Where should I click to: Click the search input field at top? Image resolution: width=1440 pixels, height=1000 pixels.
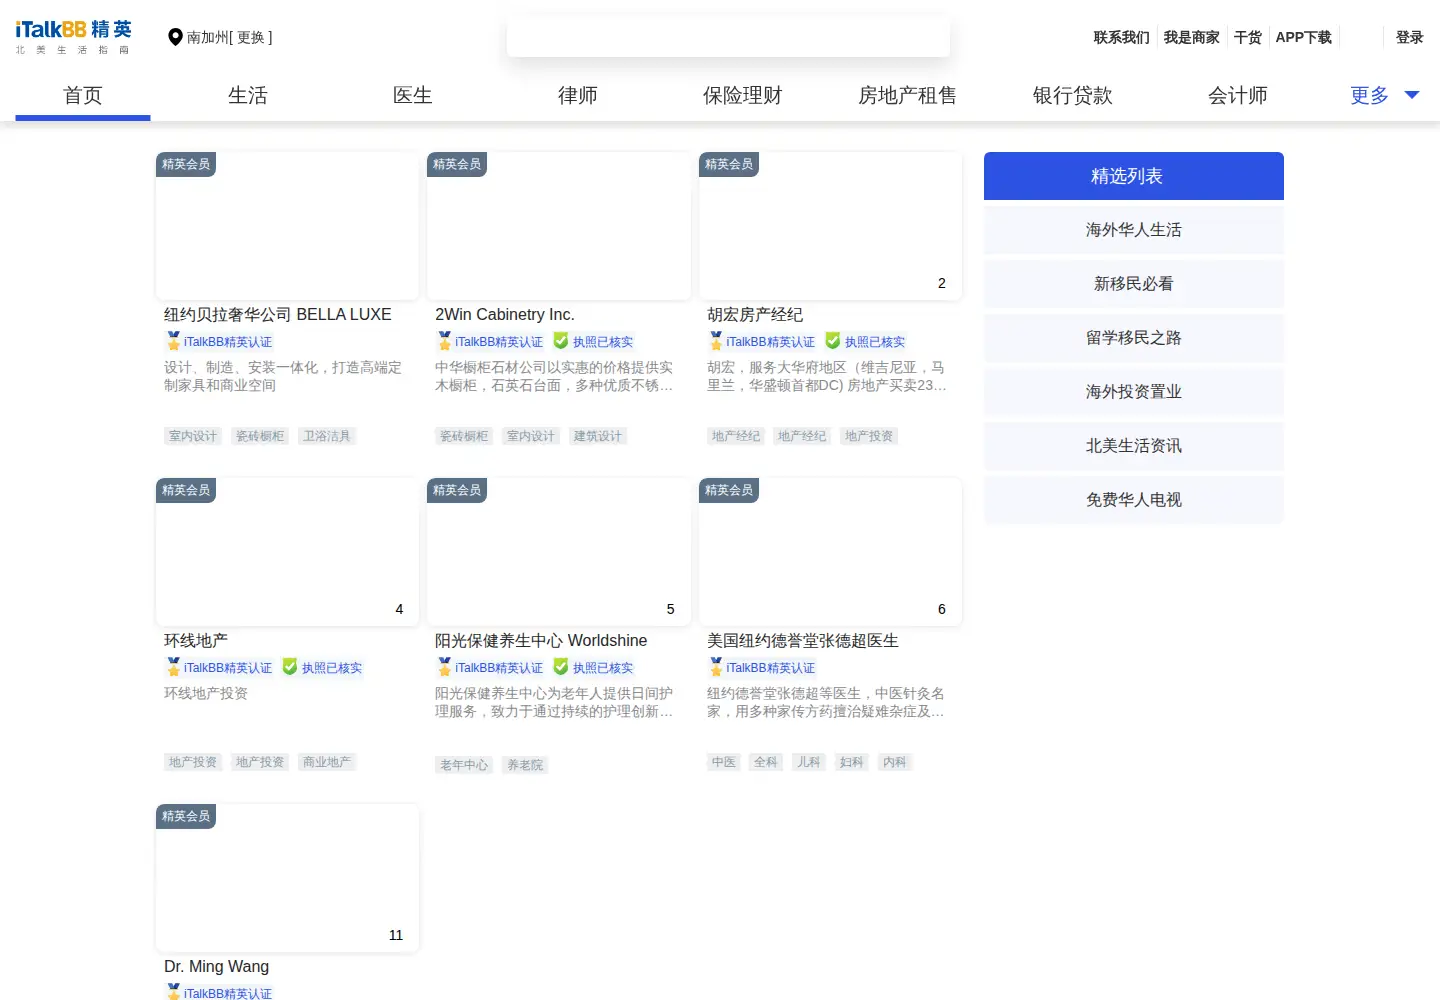(x=728, y=37)
